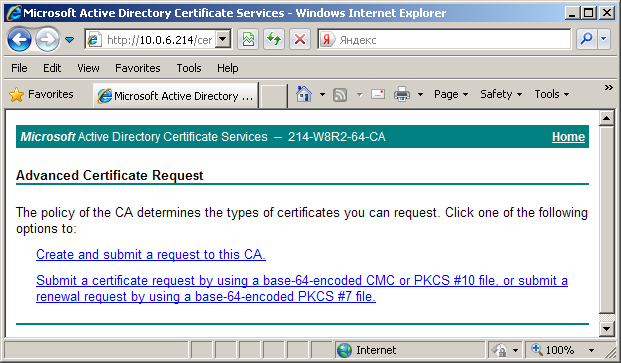Go back with the Back arrow button

(19, 40)
